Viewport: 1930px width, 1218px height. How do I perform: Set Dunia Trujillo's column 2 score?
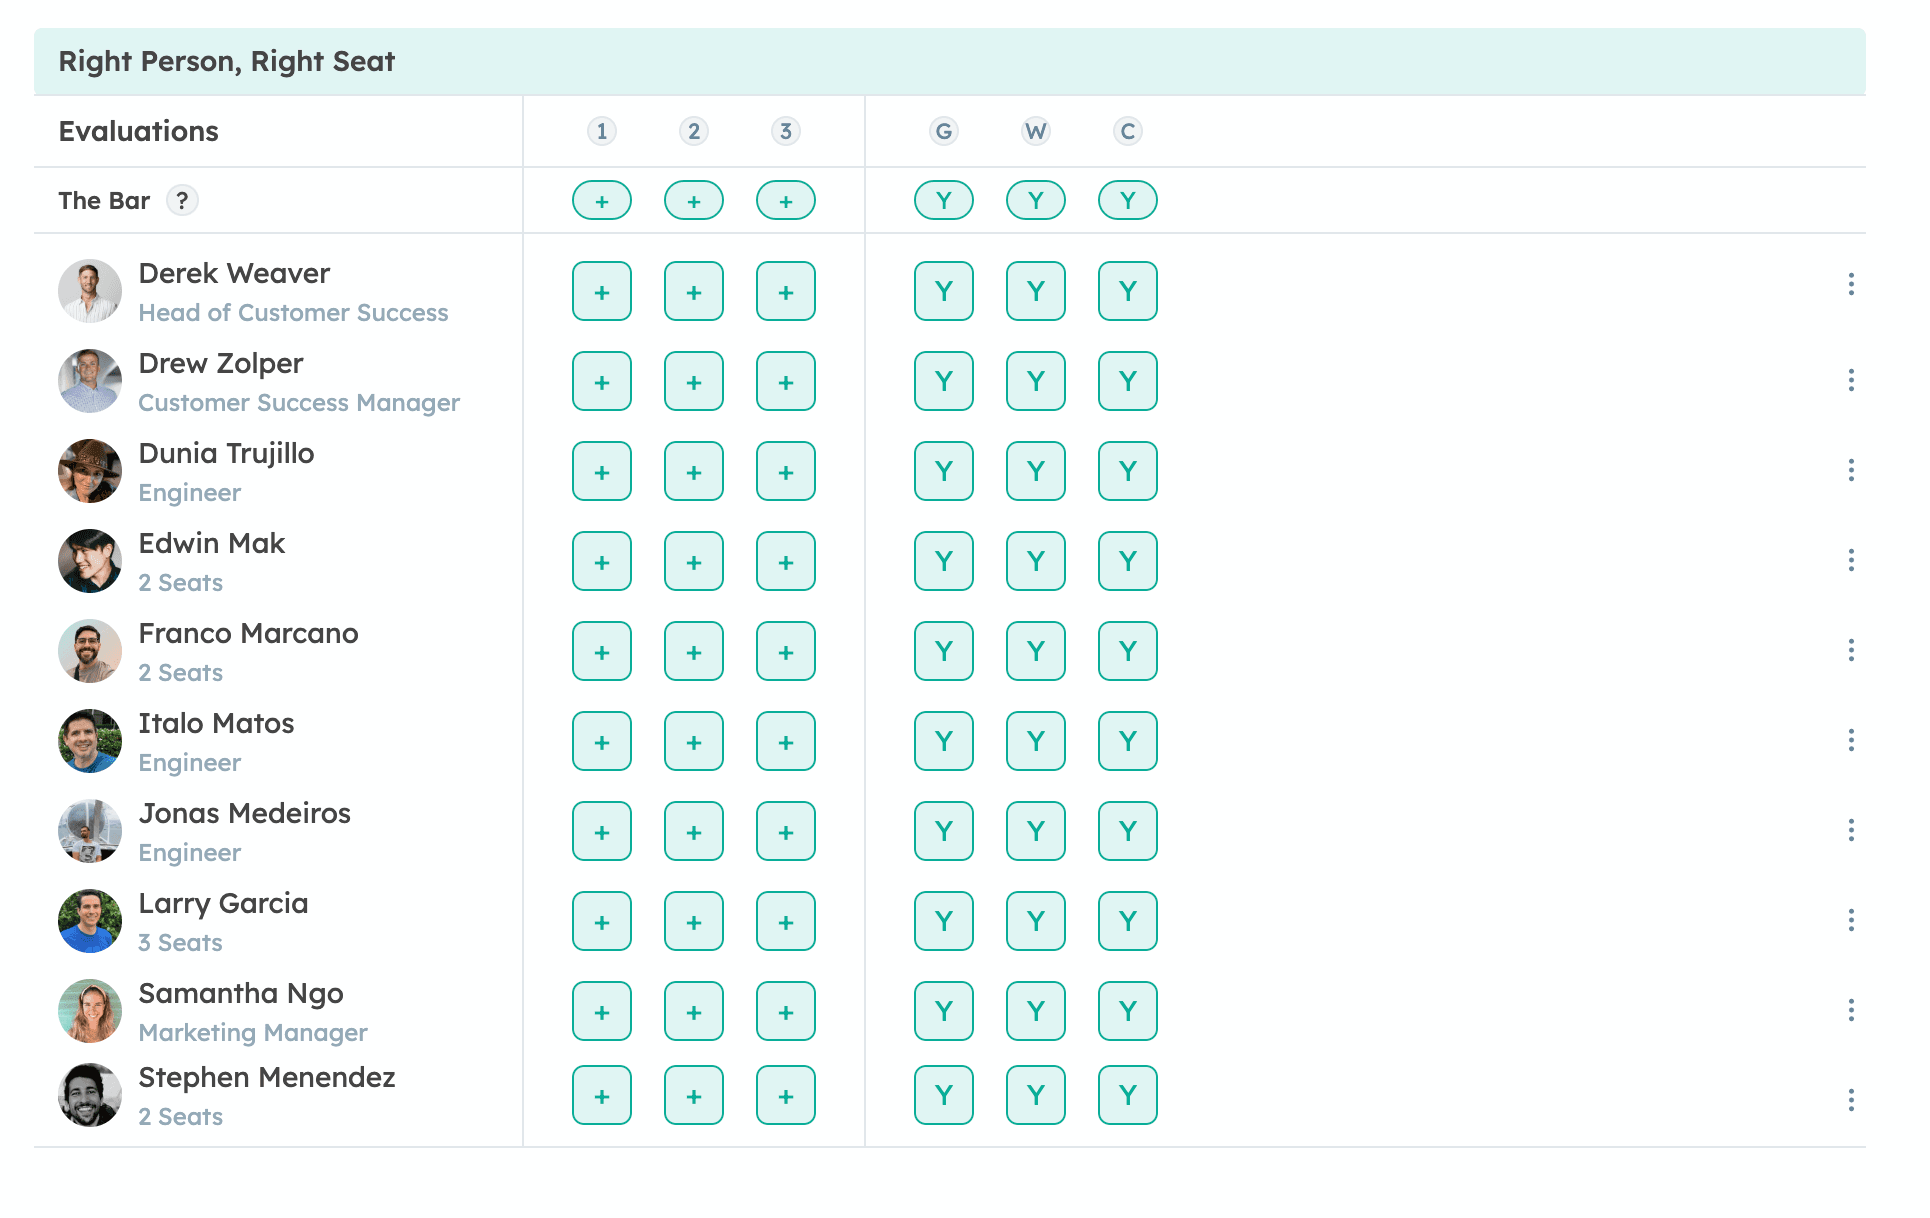(694, 471)
